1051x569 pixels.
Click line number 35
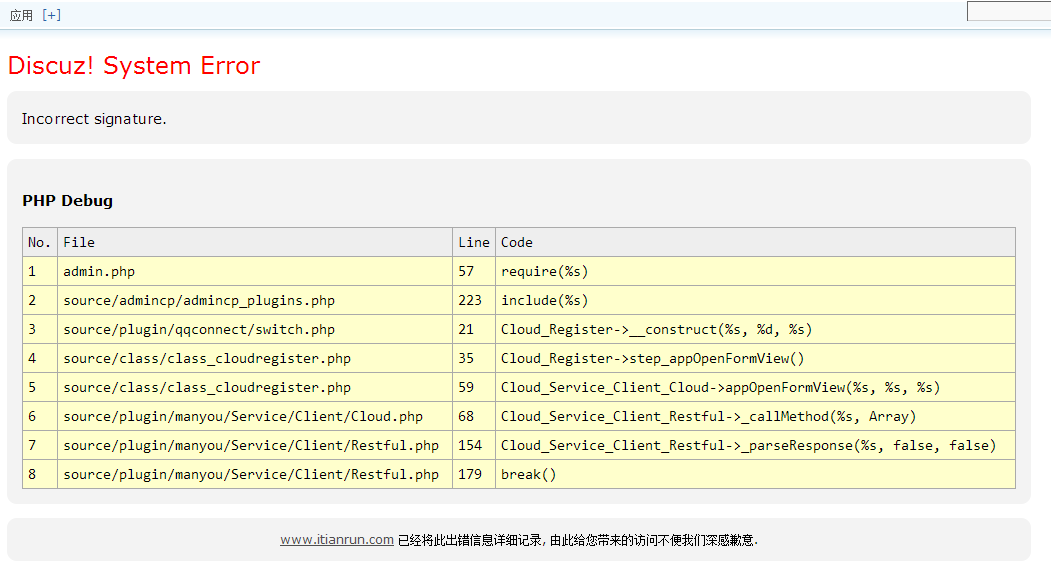[x=474, y=358]
